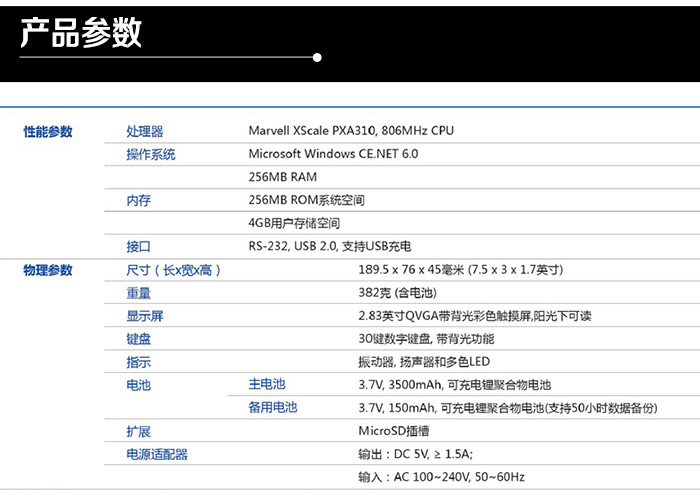Click the 重量 row label
This screenshot has height=490, width=700.
138,293
